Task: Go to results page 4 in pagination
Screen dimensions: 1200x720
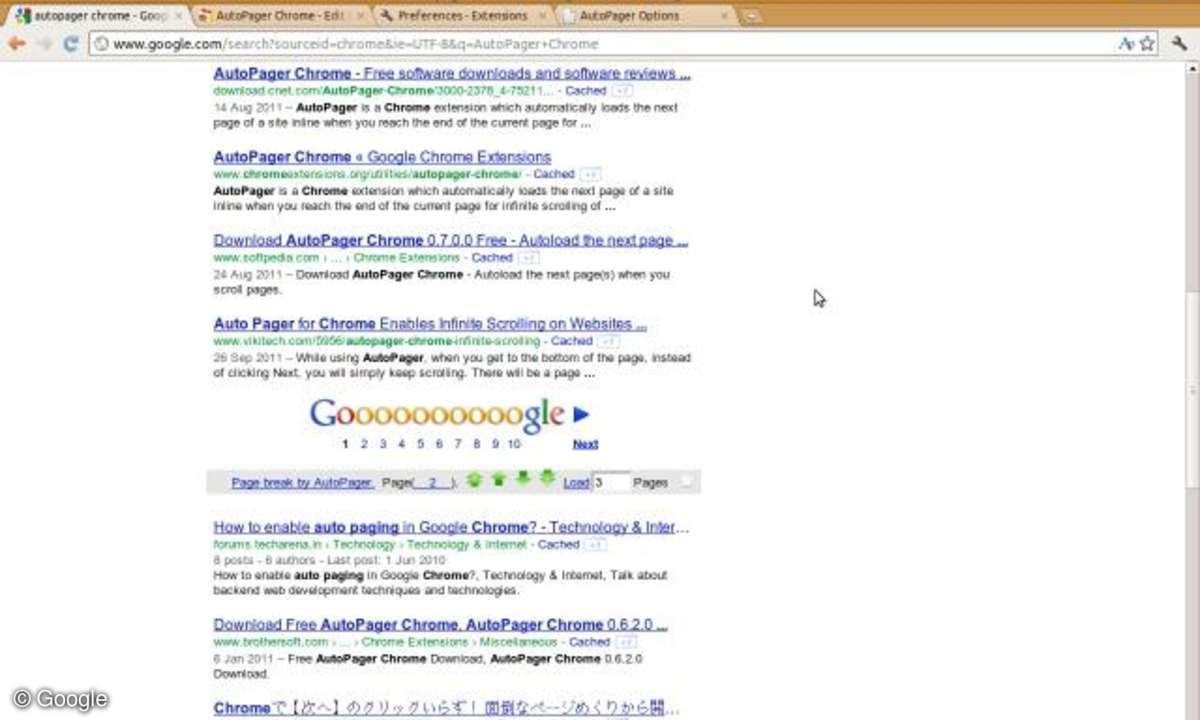Action: point(402,444)
